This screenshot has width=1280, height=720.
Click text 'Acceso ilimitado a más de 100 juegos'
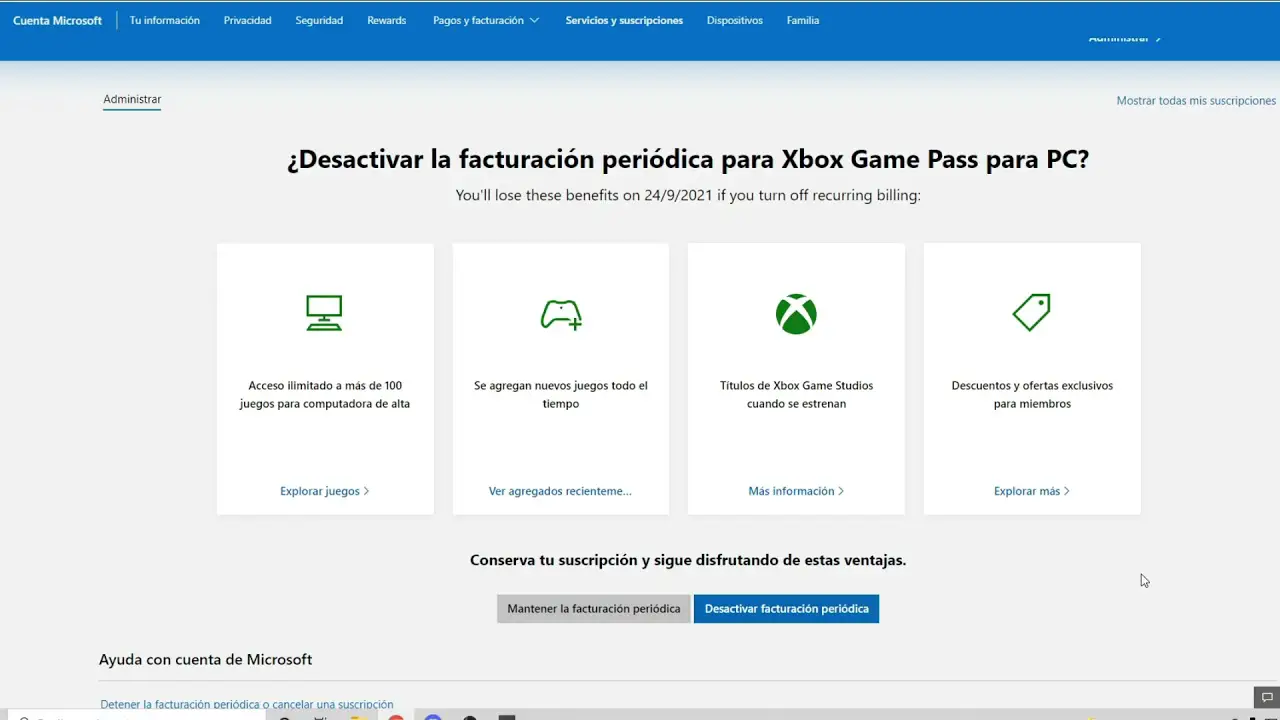(x=325, y=394)
